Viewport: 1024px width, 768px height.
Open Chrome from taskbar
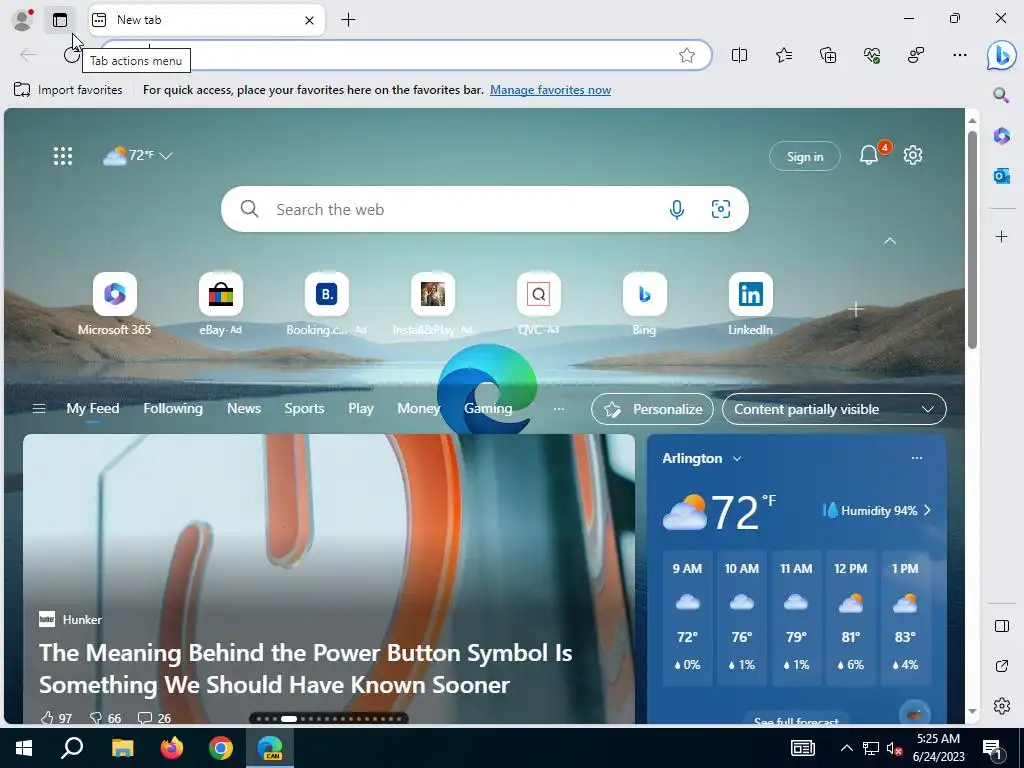(221, 748)
